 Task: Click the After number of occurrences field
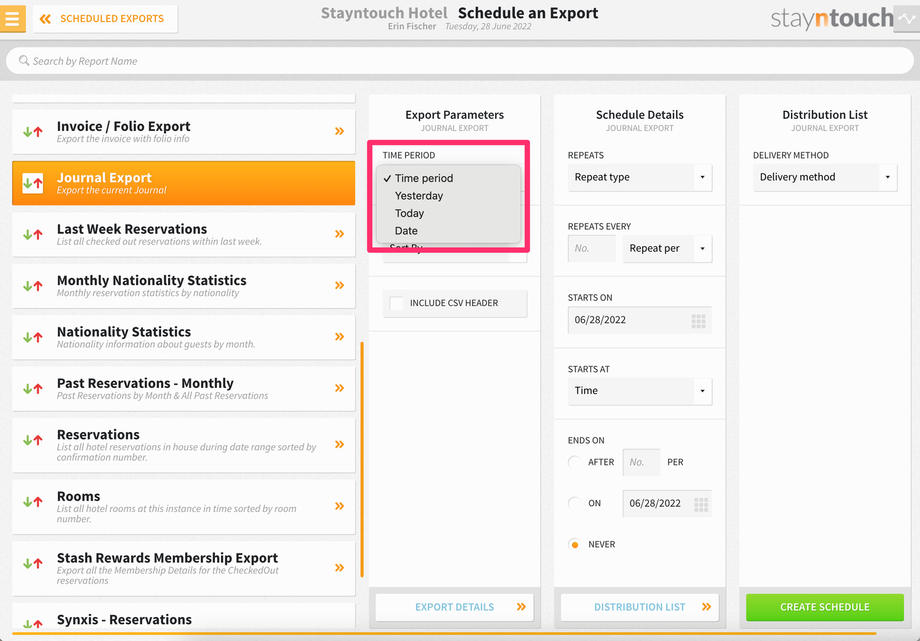(641, 462)
